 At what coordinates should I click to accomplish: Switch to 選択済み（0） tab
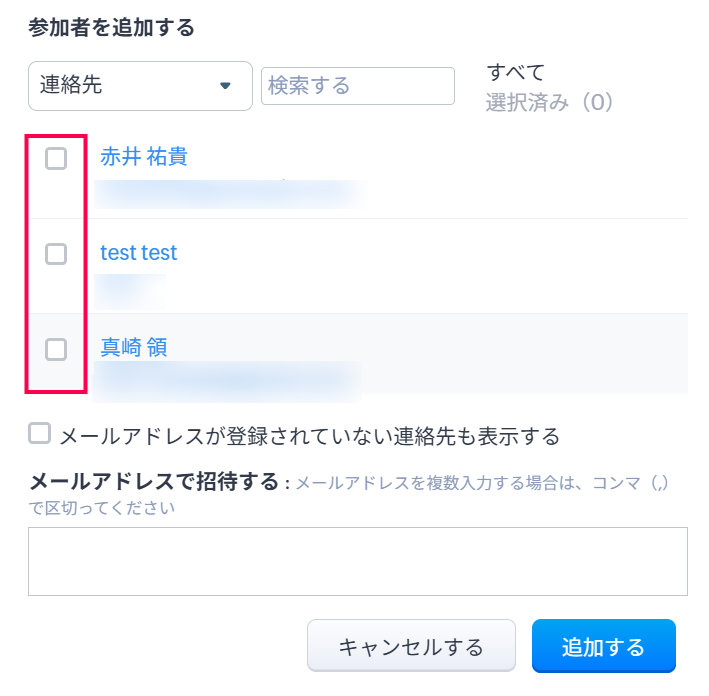pos(548,102)
